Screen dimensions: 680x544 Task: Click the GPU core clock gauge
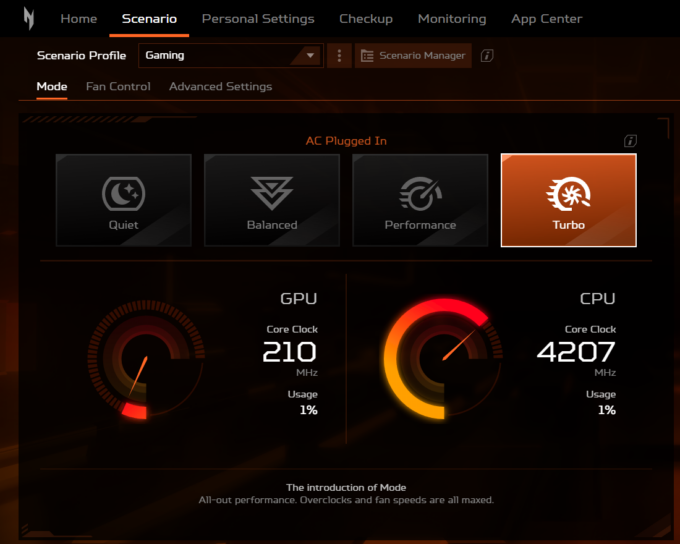tap(145, 361)
